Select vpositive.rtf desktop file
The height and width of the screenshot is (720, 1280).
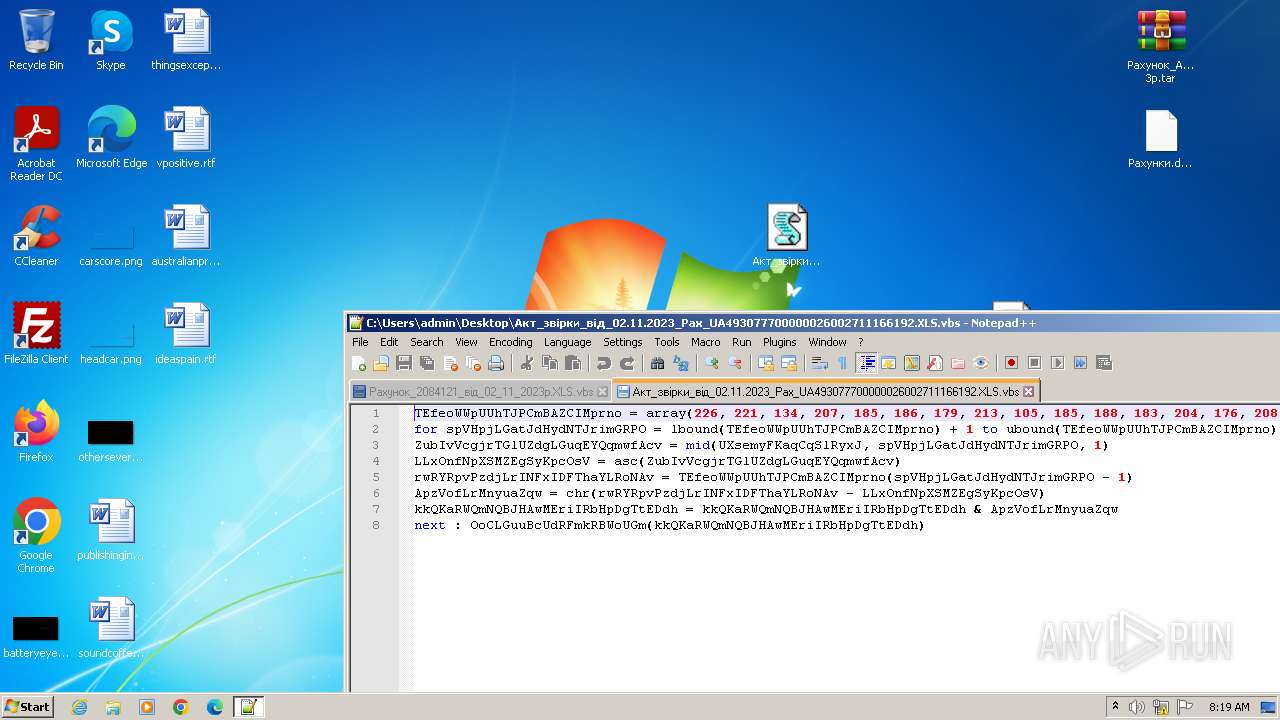(x=186, y=138)
